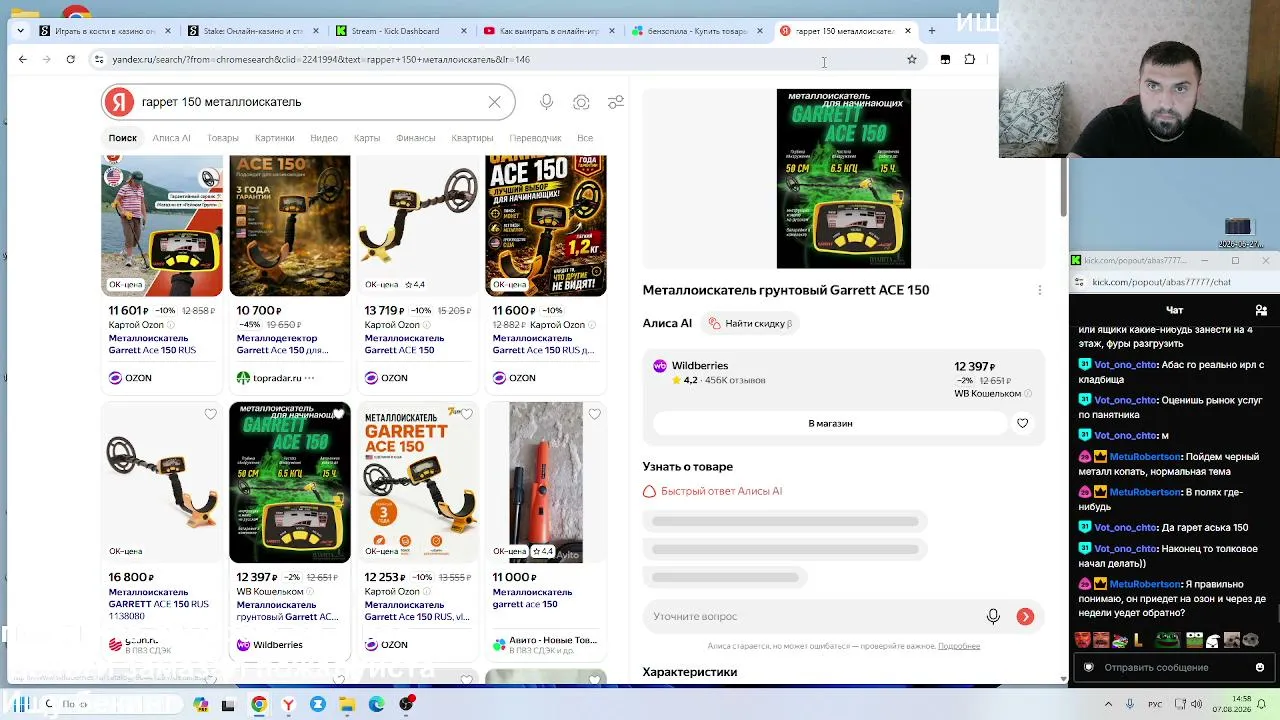
Task: Favorite the 12 253 ₽ Garrett ACE 150 listing
Action: (466, 414)
